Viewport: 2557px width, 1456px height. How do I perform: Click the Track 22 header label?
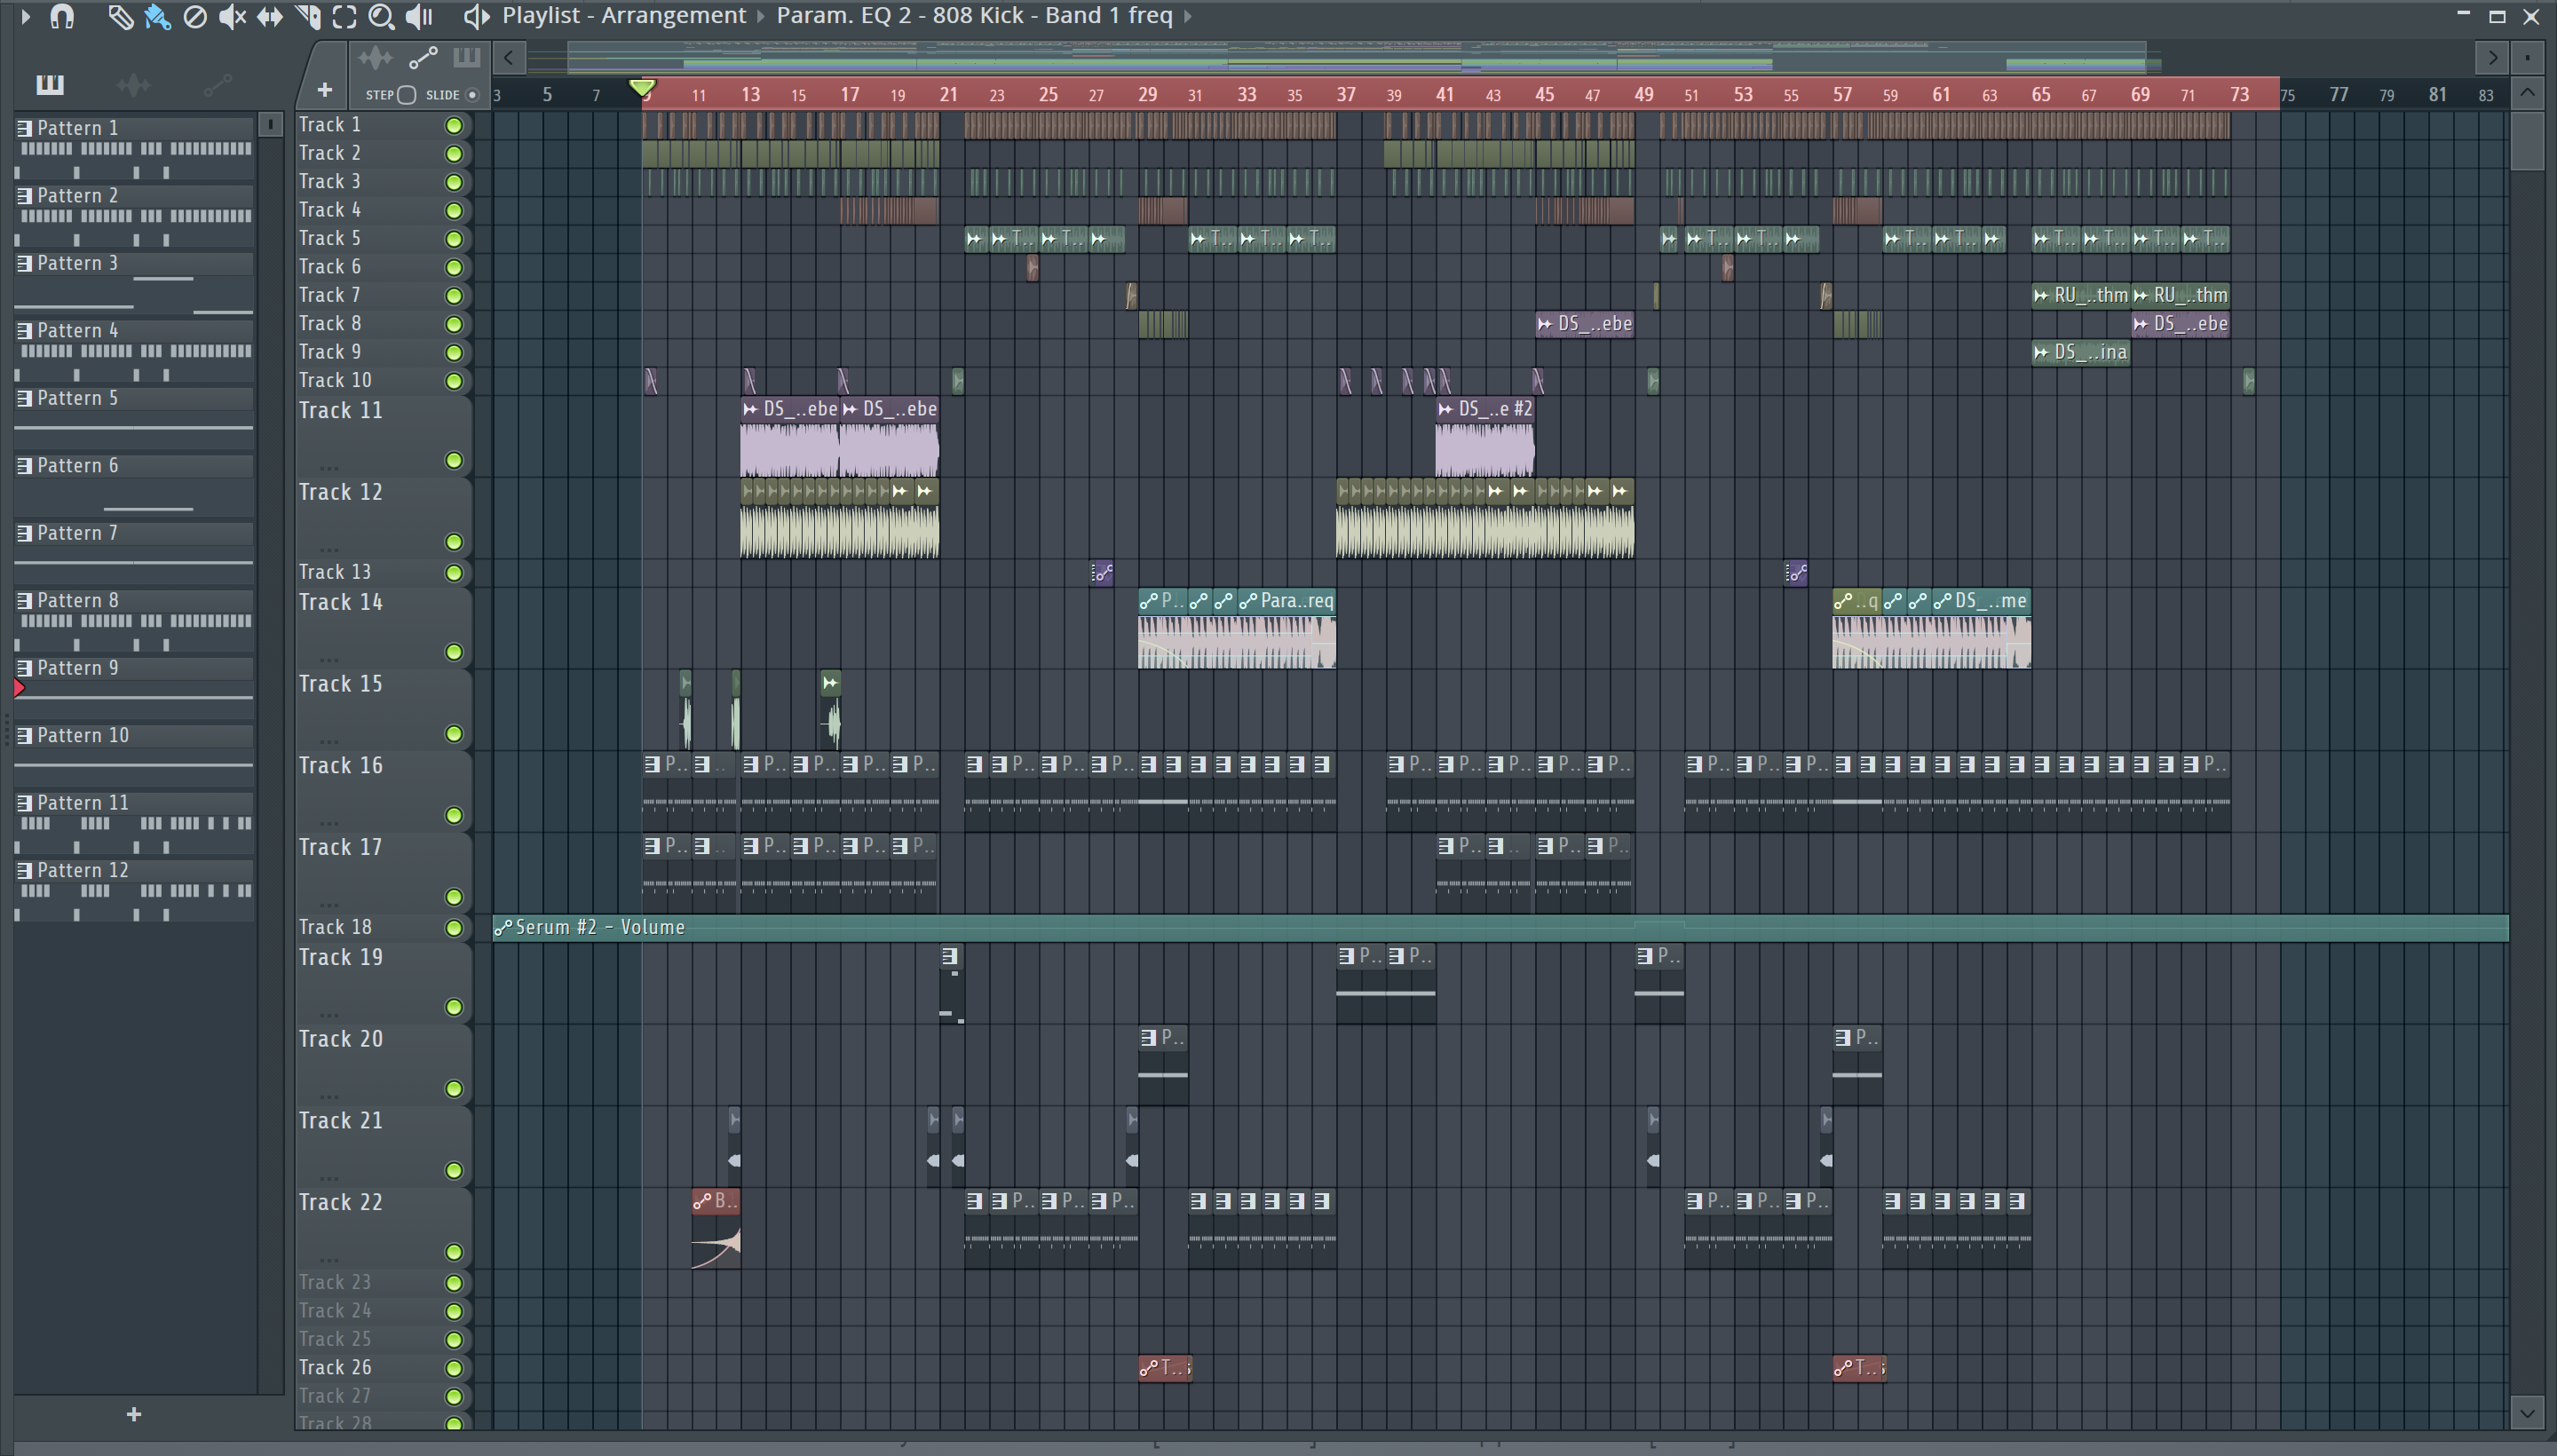[x=341, y=1202]
